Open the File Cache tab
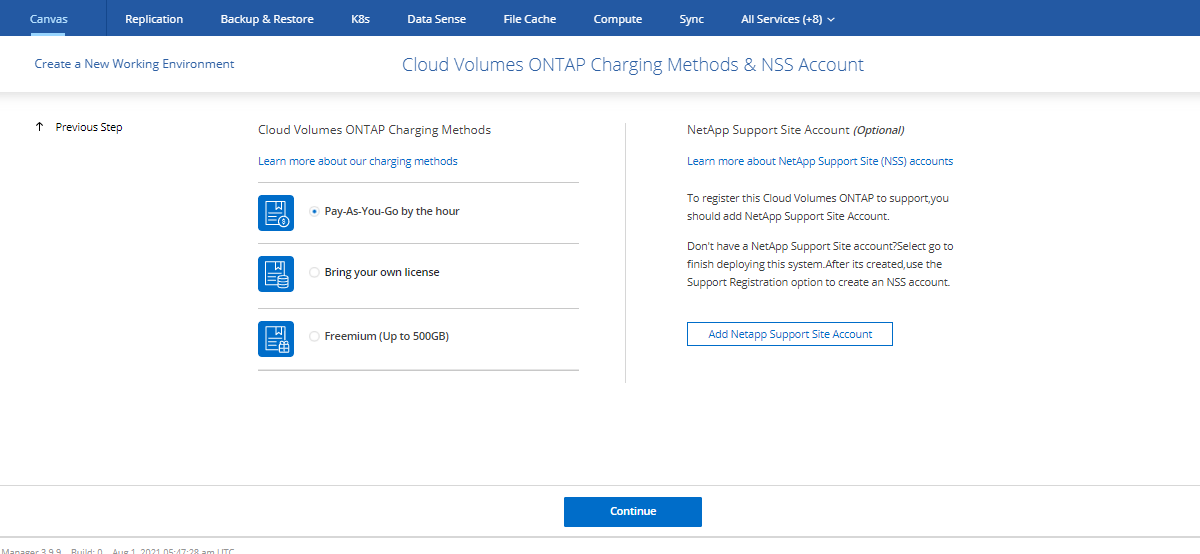Image resolution: width=1200 pixels, height=554 pixels. click(x=530, y=19)
